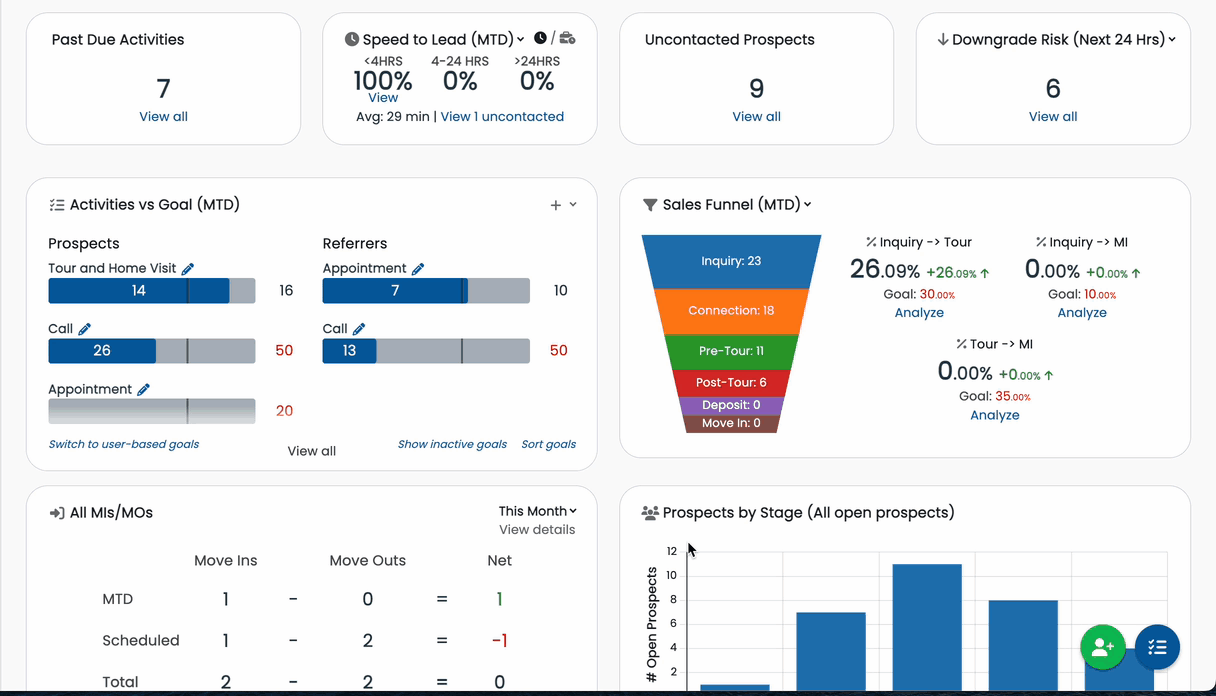
Task: Edit the Referrers Call goal pencil
Action: pyautogui.click(x=359, y=329)
